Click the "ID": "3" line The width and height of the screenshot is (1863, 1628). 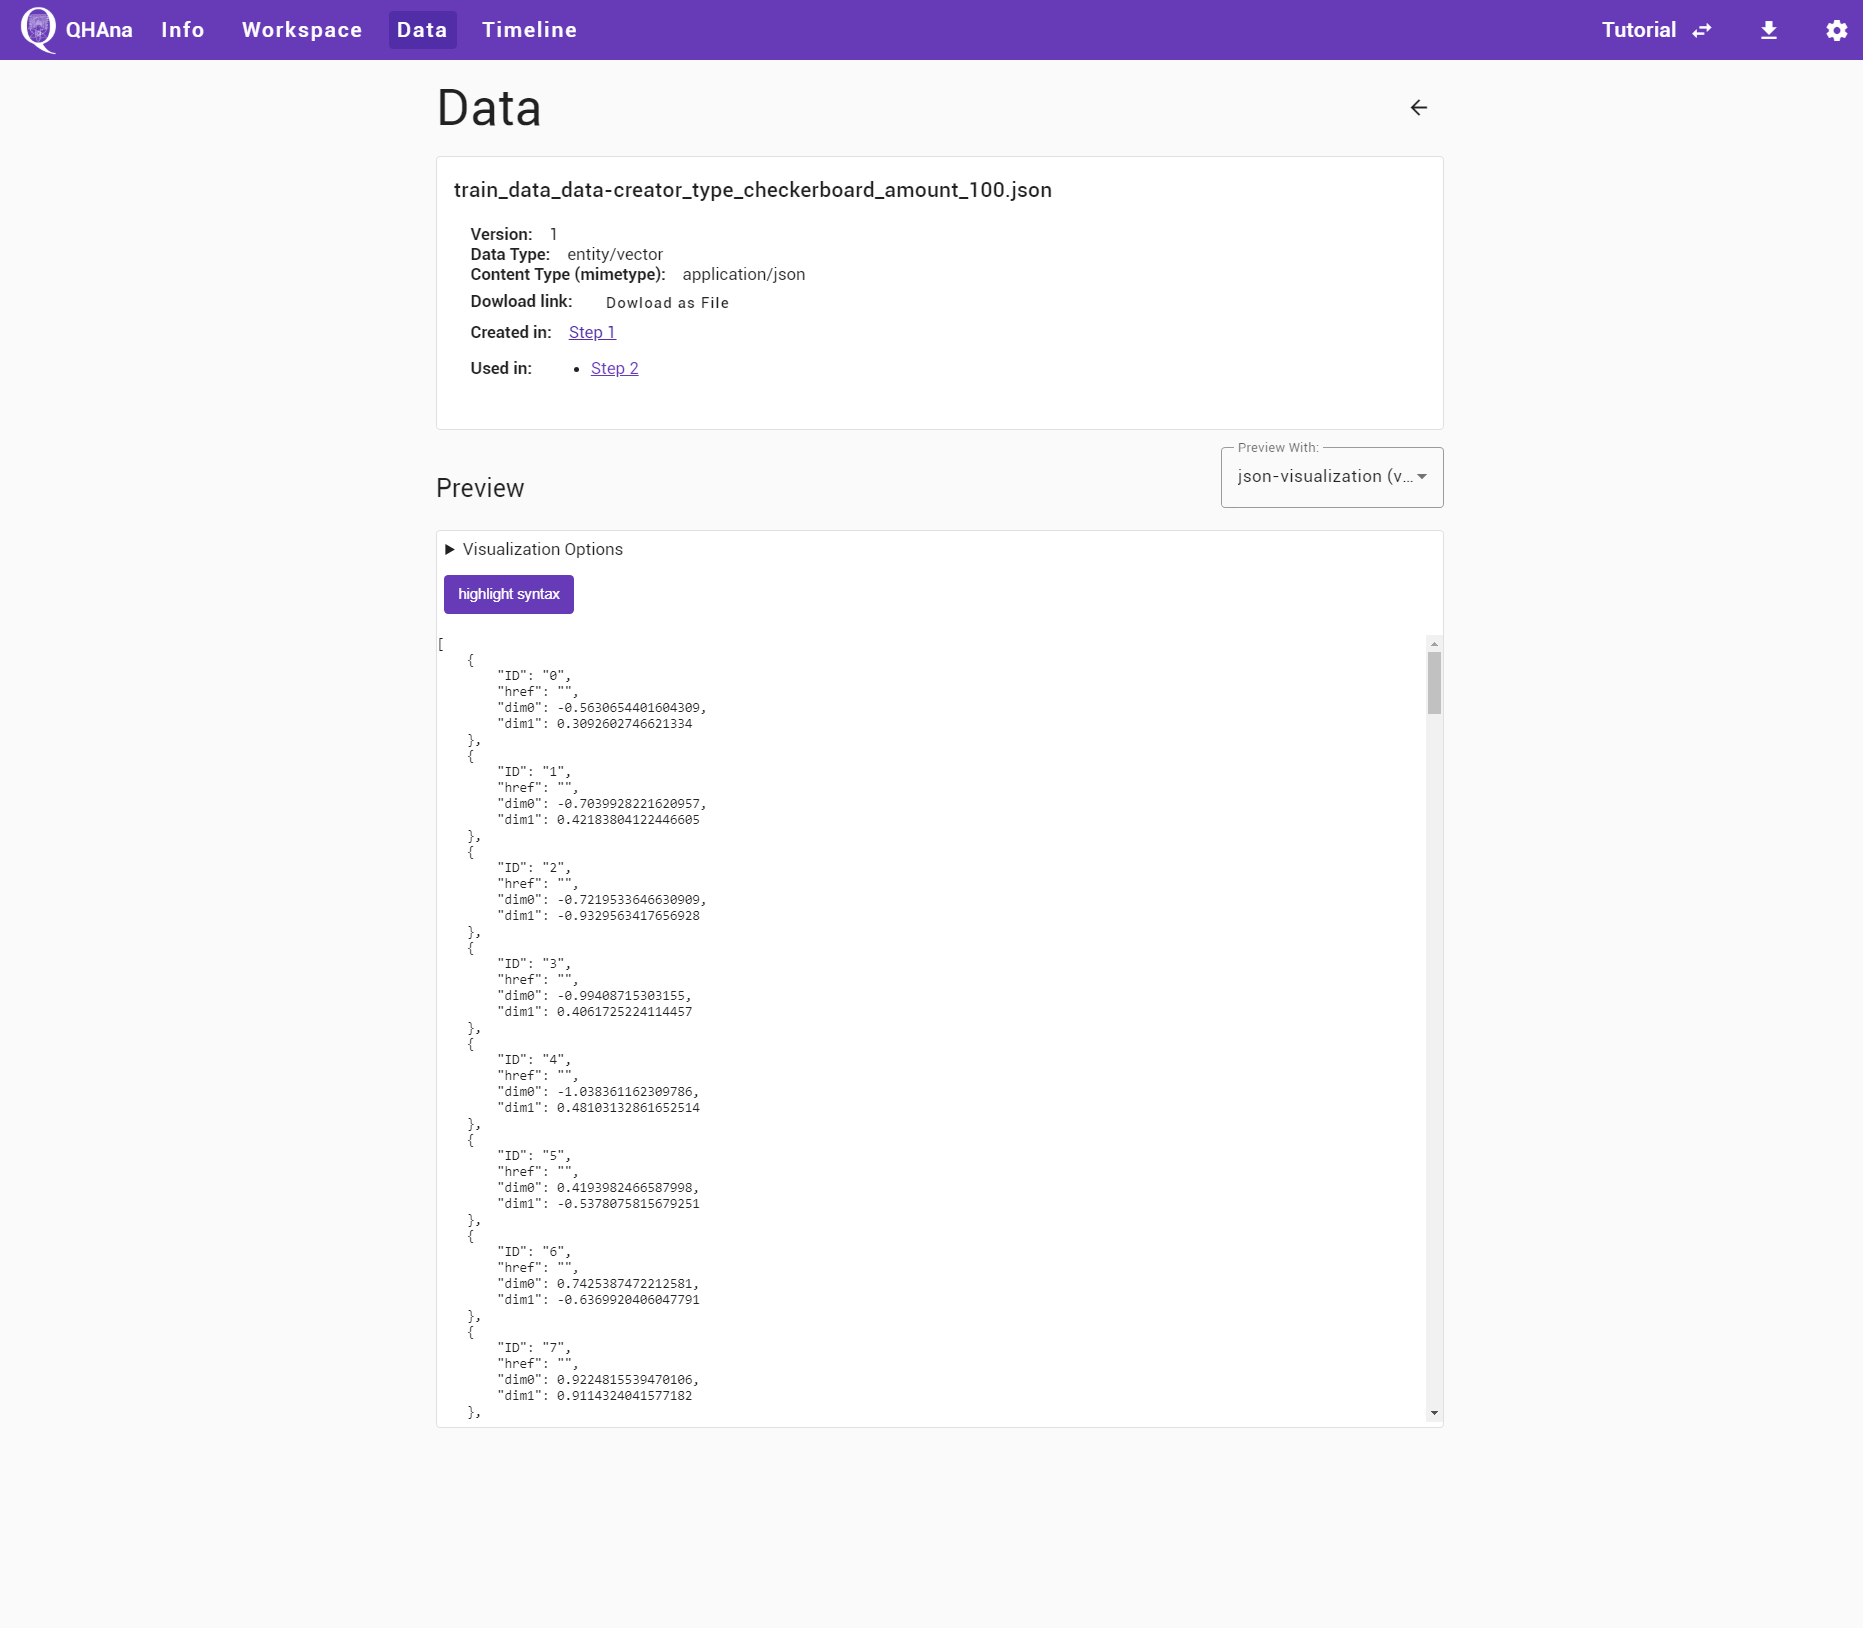pyautogui.click(x=534, y=964)
